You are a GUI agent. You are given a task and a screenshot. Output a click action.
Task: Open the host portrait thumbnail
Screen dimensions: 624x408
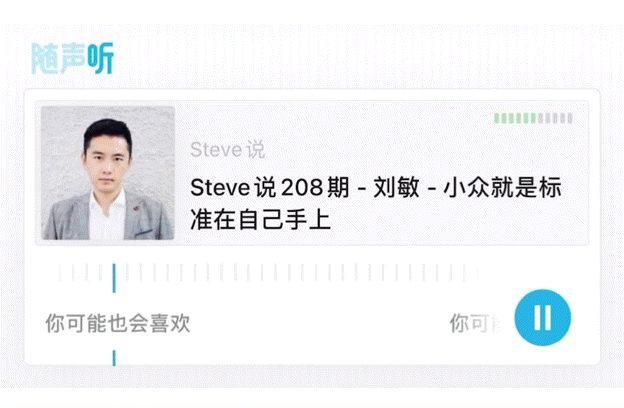point(108,173)
